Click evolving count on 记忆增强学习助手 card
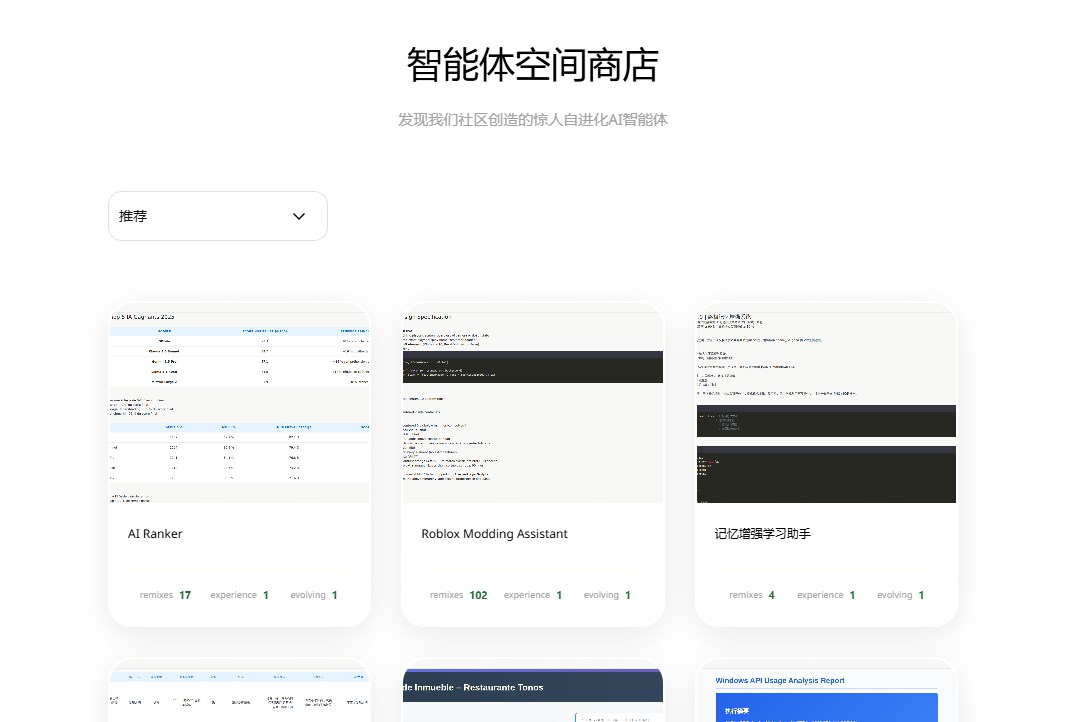This screenshot has width=1066, height=722. (x=900, y=595)
